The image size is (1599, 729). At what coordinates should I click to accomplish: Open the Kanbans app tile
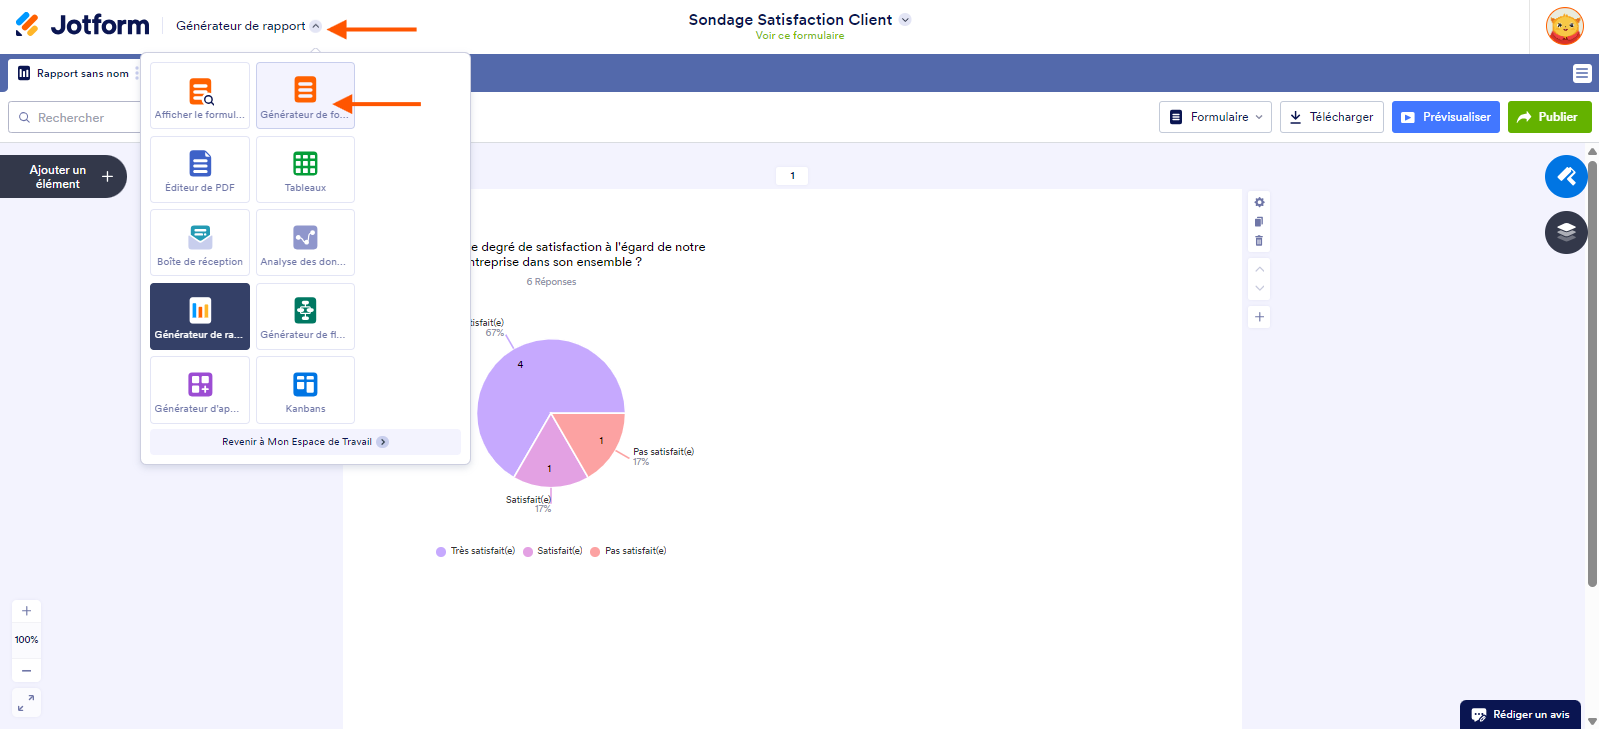click(x=305, y=390)
